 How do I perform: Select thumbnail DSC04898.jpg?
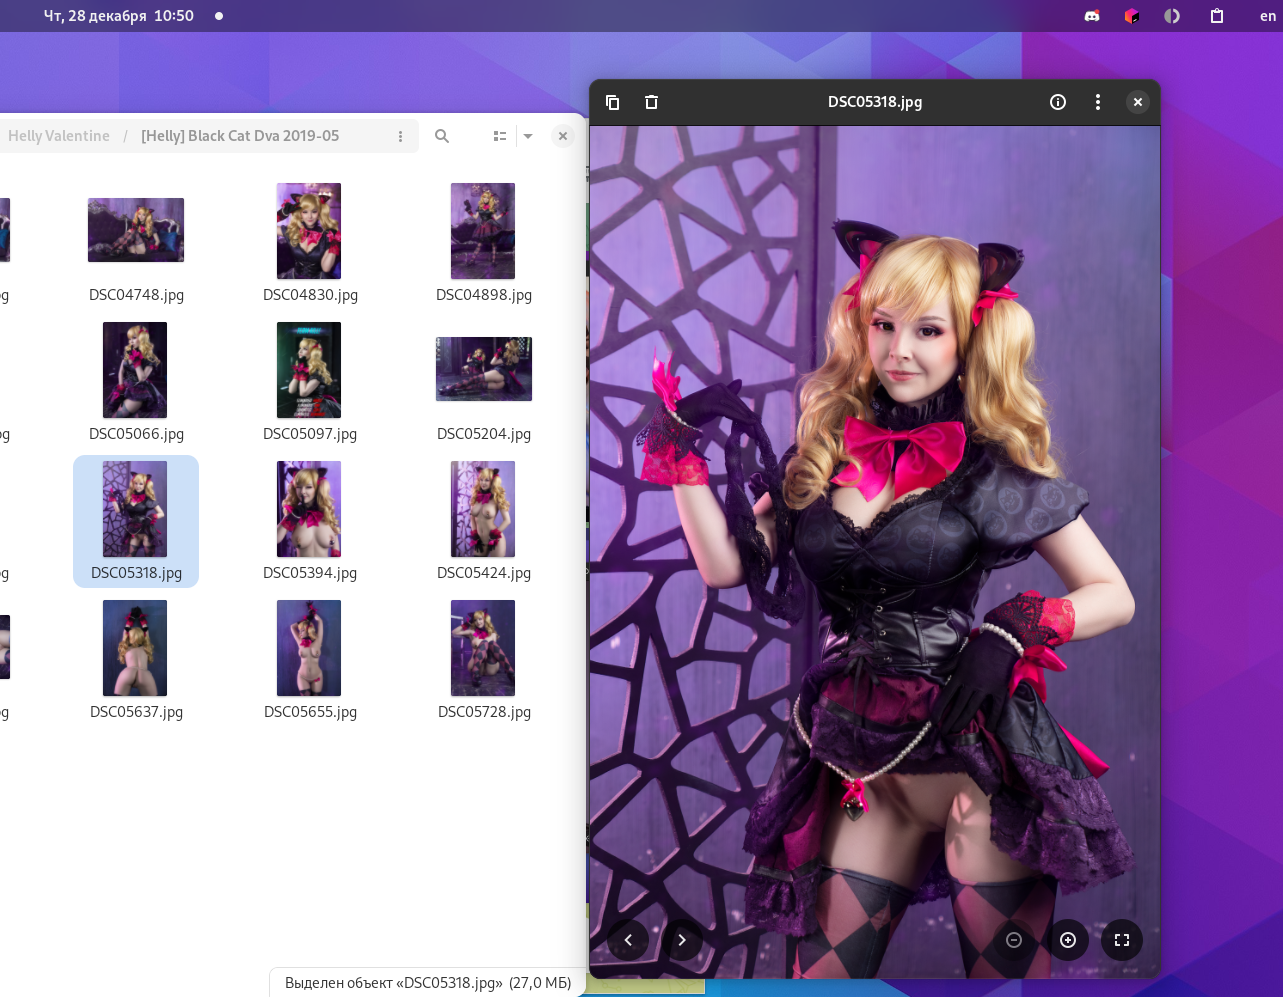click(x=483, y=231)
